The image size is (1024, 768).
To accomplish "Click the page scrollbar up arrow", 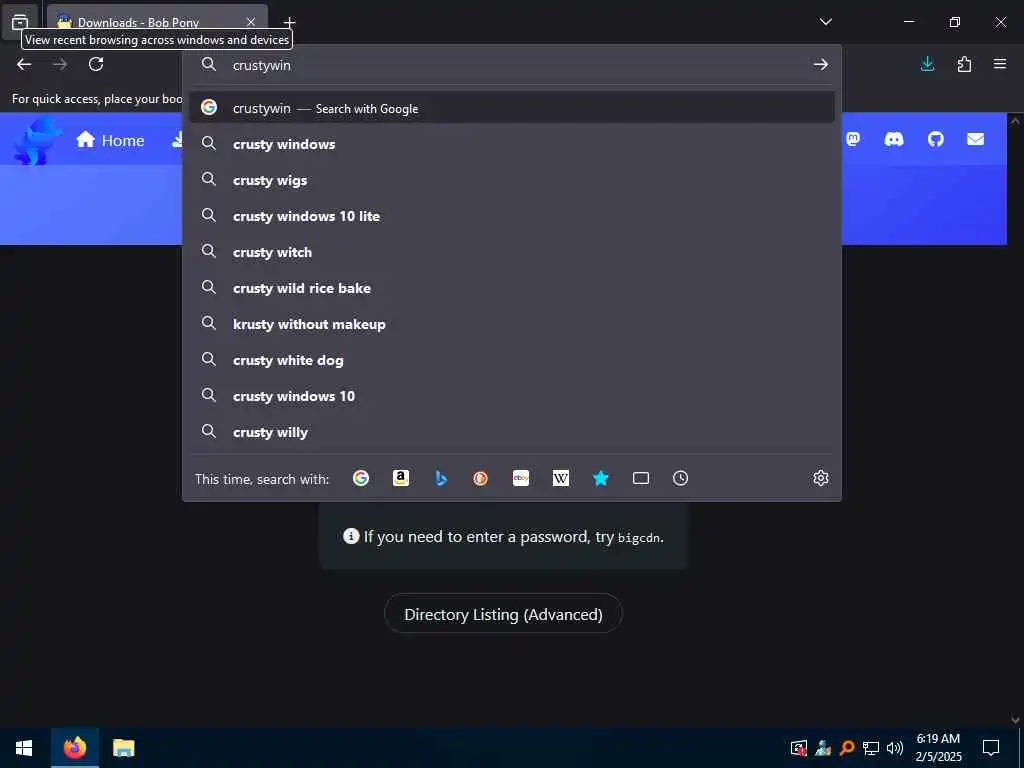I will click(1015, 121).
